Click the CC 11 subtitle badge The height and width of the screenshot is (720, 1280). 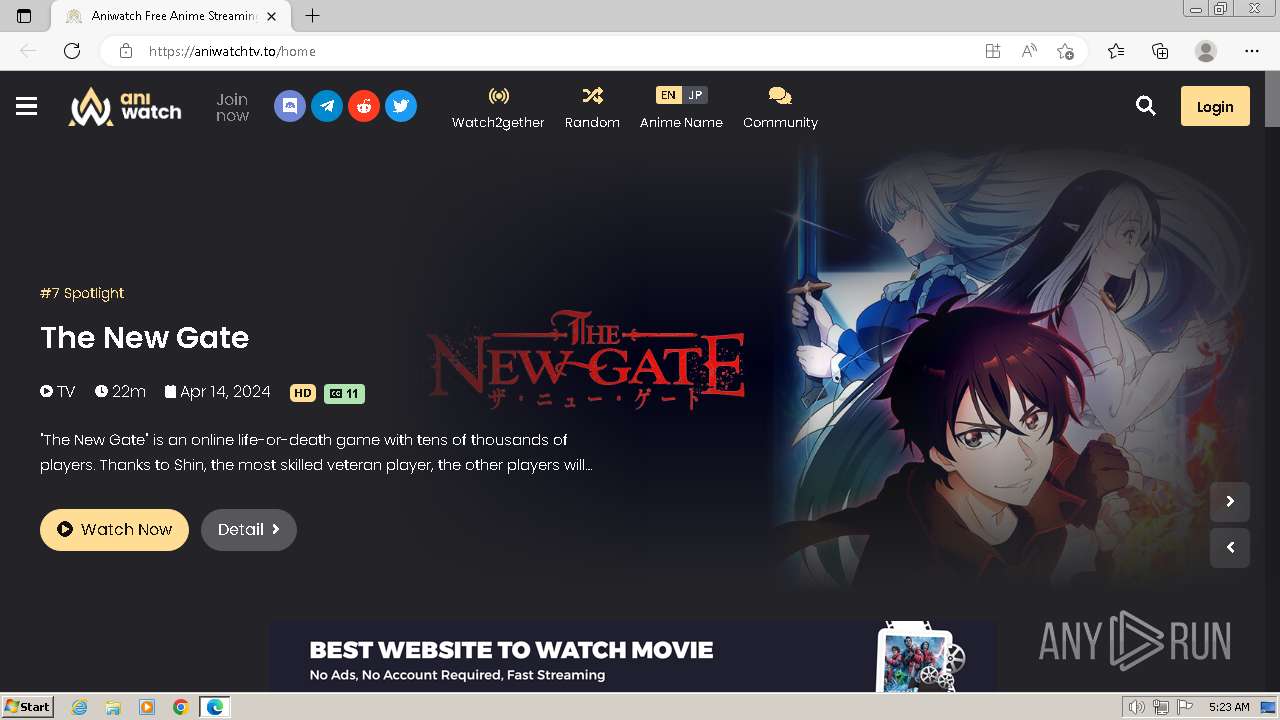point(344,393)
